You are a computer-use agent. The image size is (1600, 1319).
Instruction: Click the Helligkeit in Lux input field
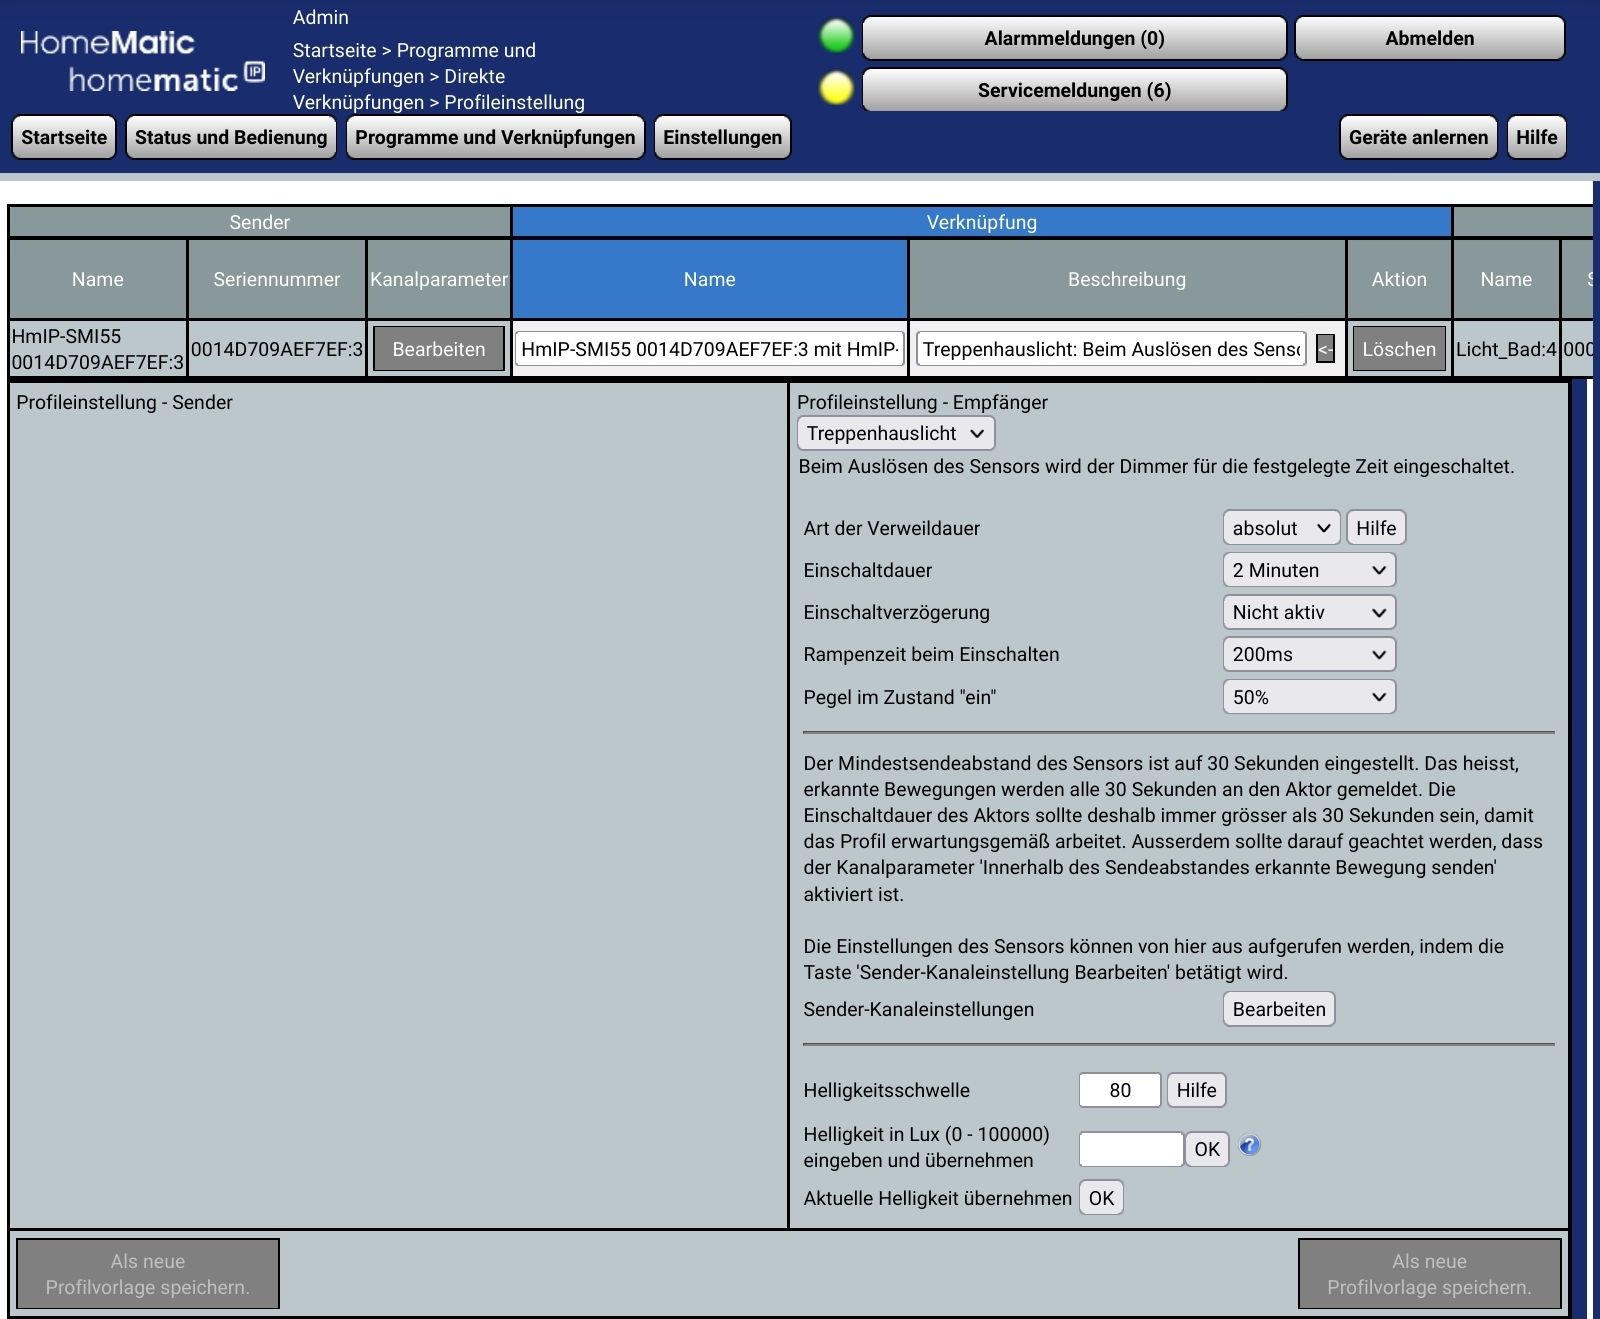coord(1131,1149)
